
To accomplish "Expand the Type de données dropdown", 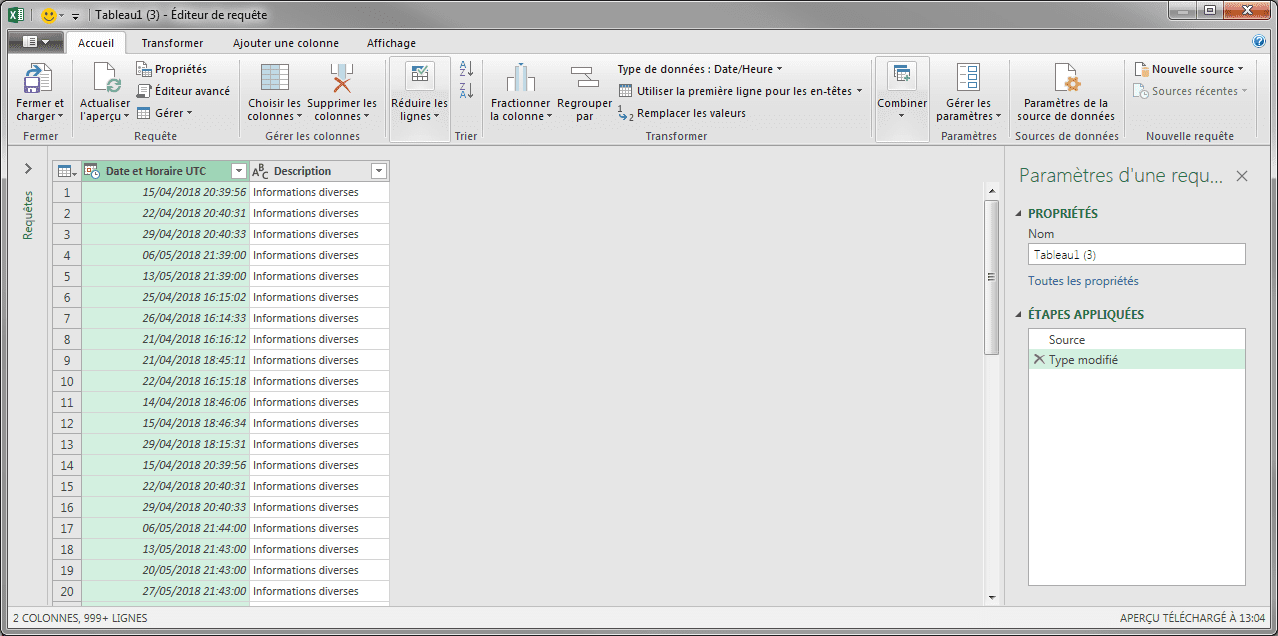I will click(700, 69).
